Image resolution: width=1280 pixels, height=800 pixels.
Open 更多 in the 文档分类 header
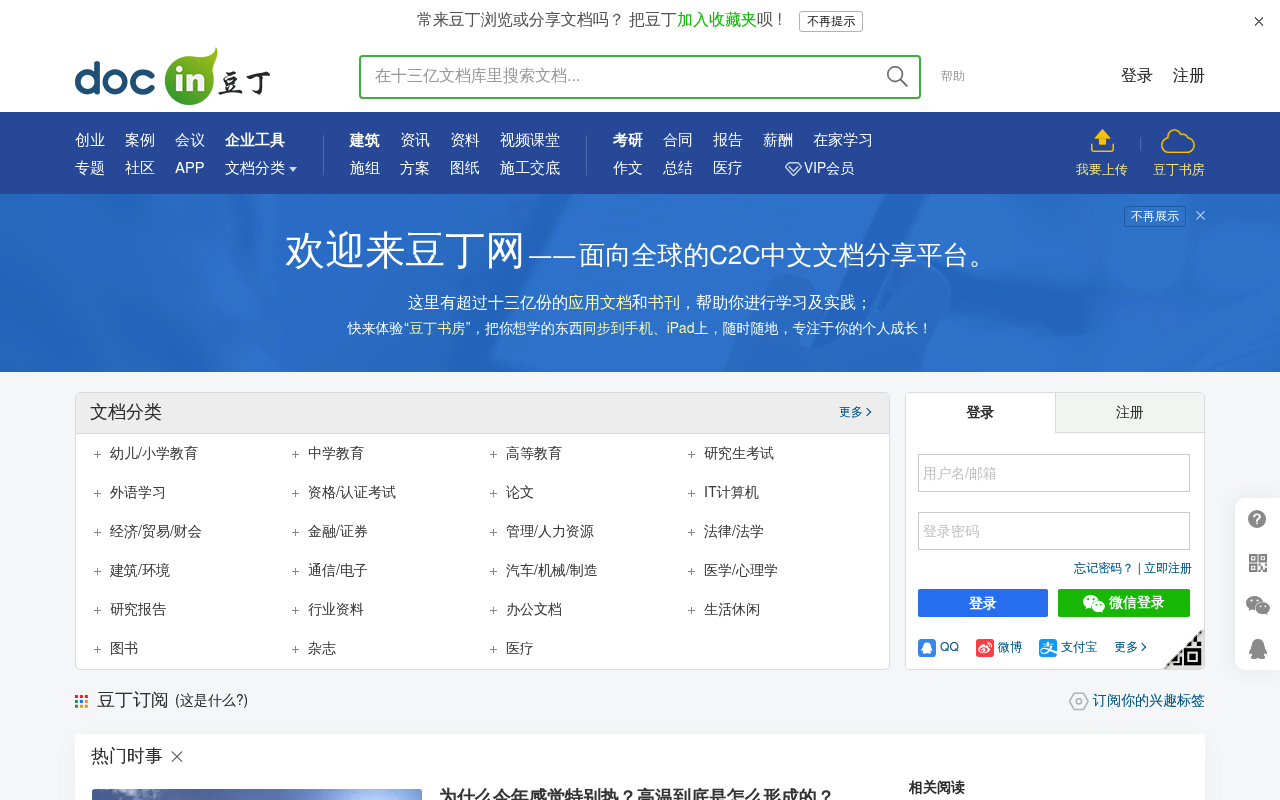pos(855,412)
